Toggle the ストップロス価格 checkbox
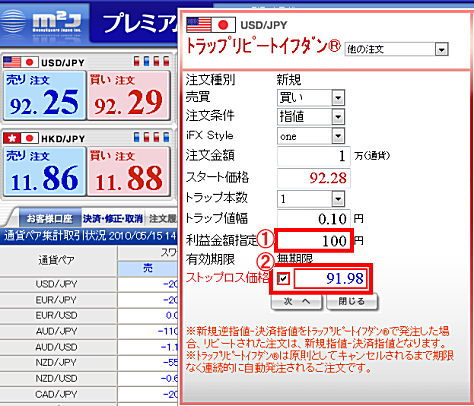 click(283, 278)
